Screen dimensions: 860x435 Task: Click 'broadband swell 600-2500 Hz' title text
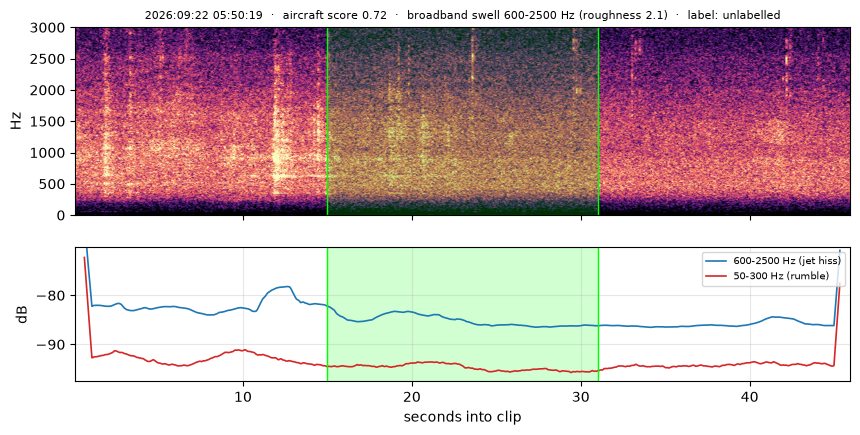(x=490, y=15)
